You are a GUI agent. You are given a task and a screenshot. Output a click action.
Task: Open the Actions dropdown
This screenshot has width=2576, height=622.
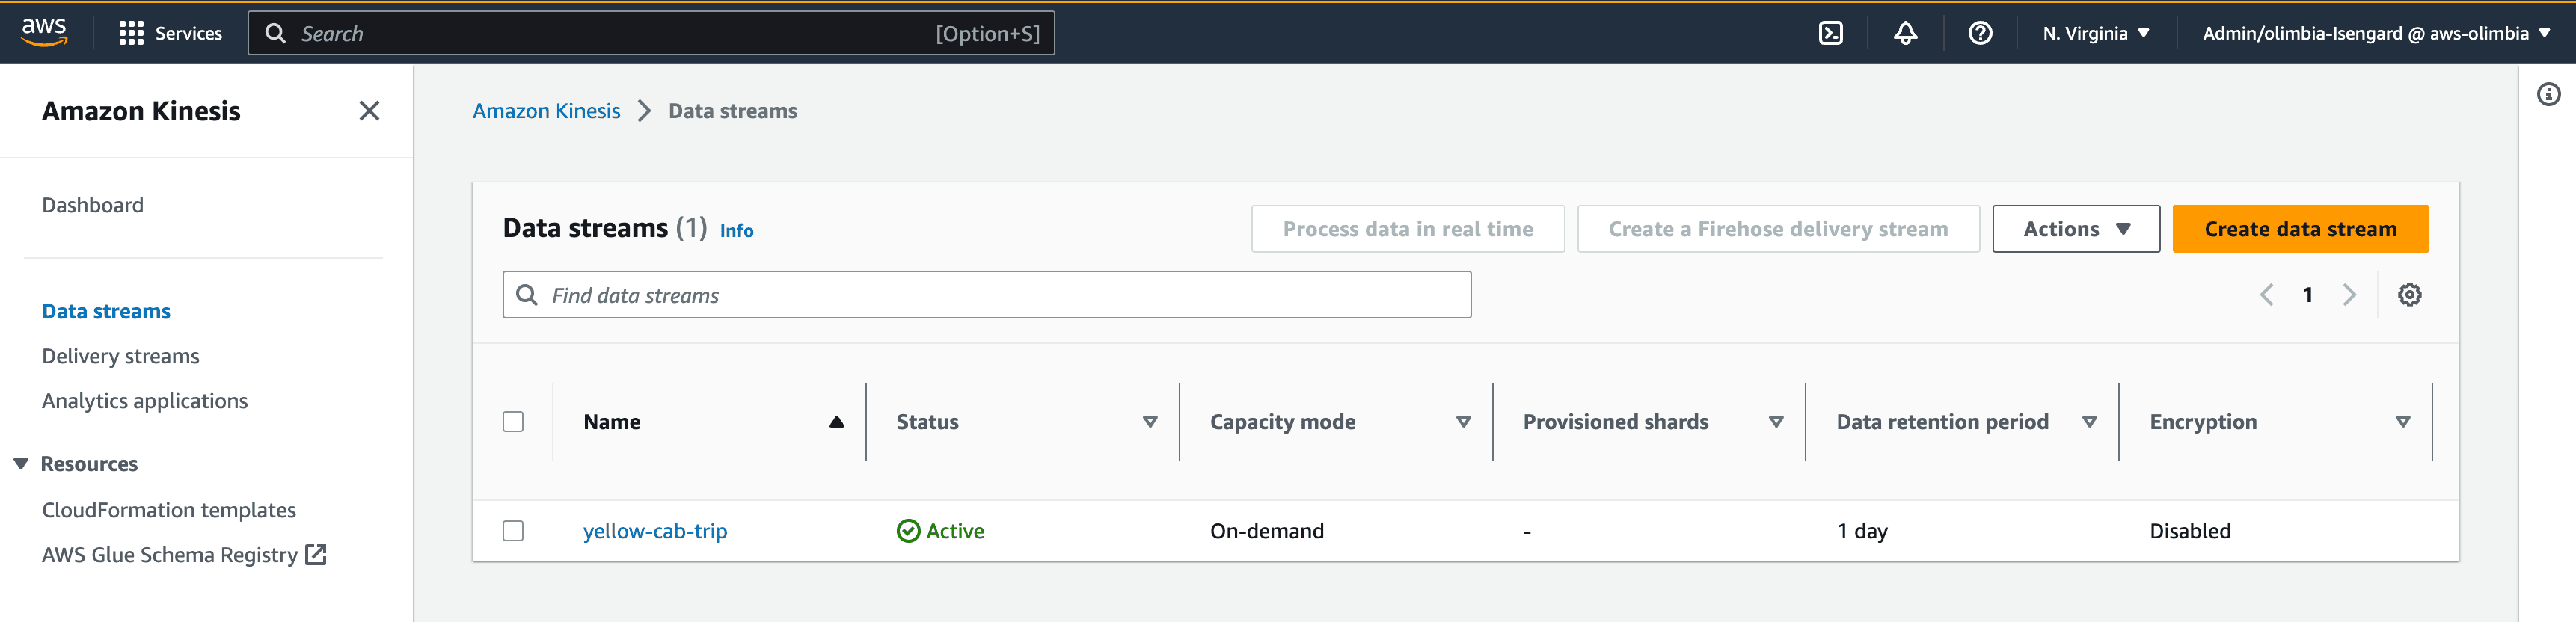click(x=2075, y=229)
